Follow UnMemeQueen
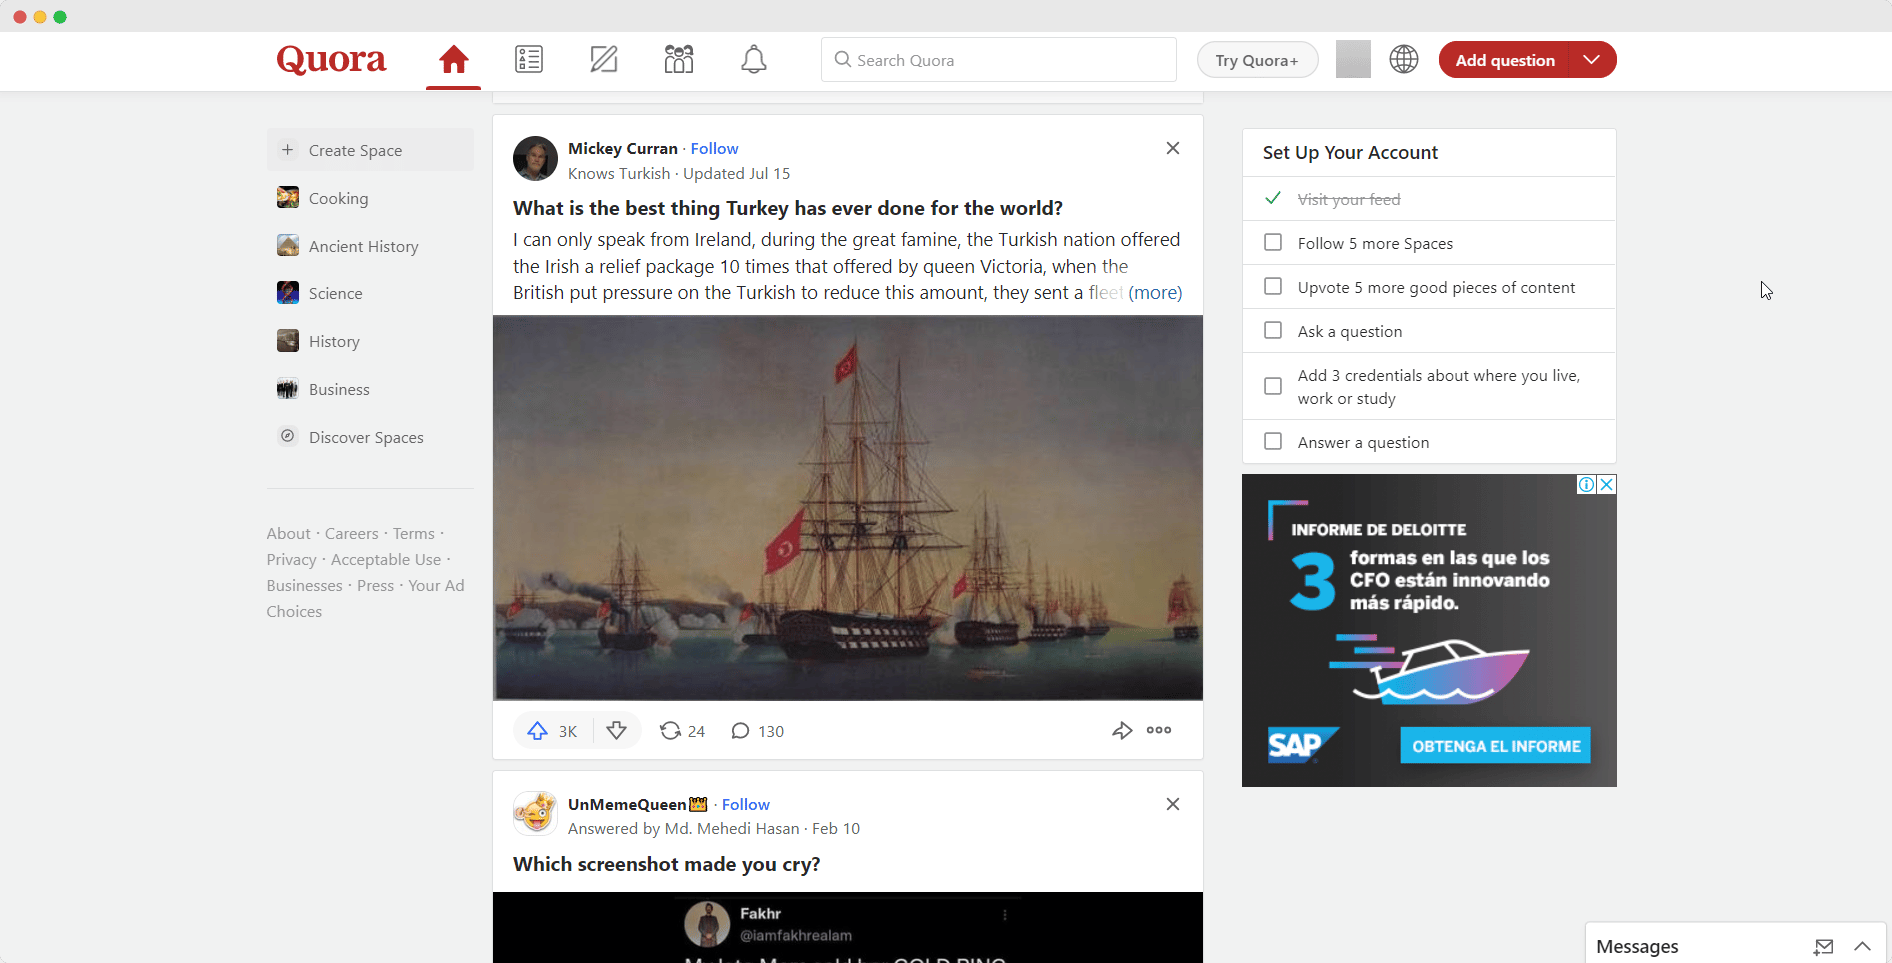 point(746,804)
